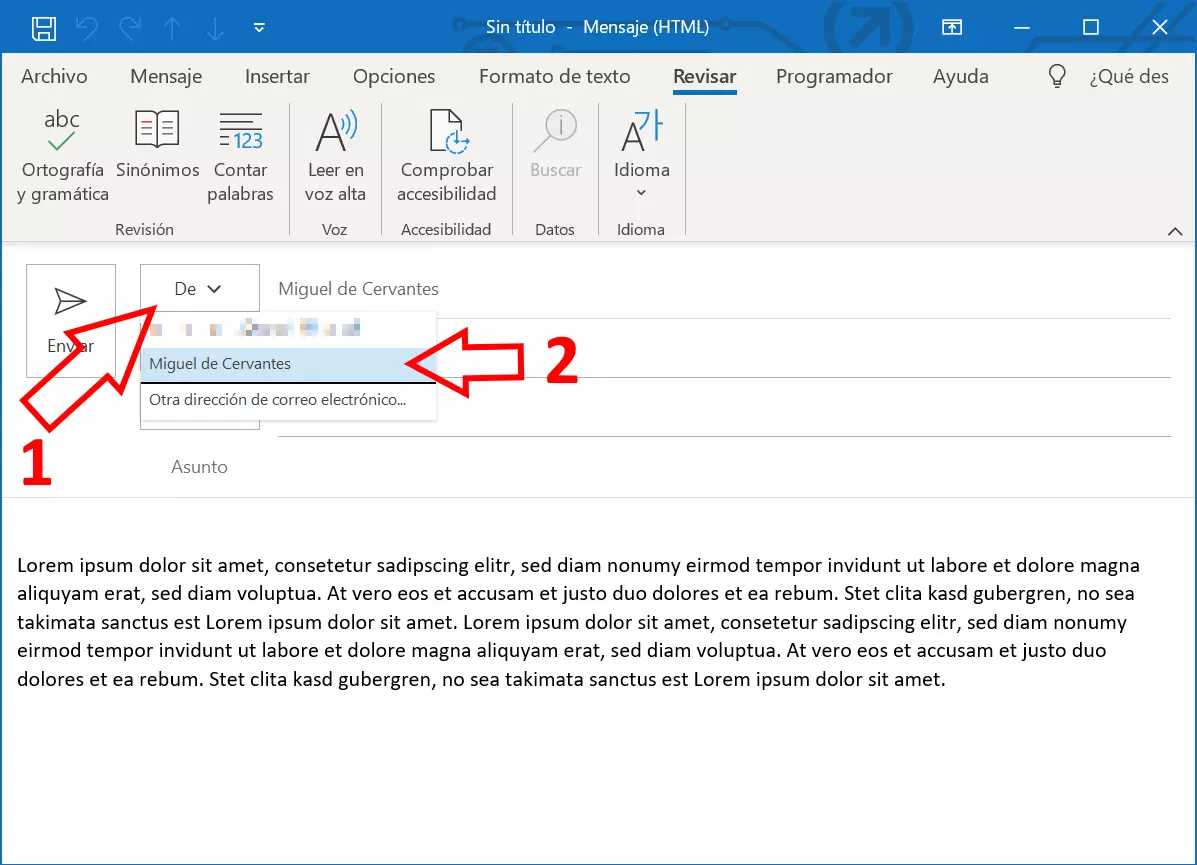The image size is (1197, 865).
Task: Select Contar palabras to count words
Action: click(x=240, y=155)
